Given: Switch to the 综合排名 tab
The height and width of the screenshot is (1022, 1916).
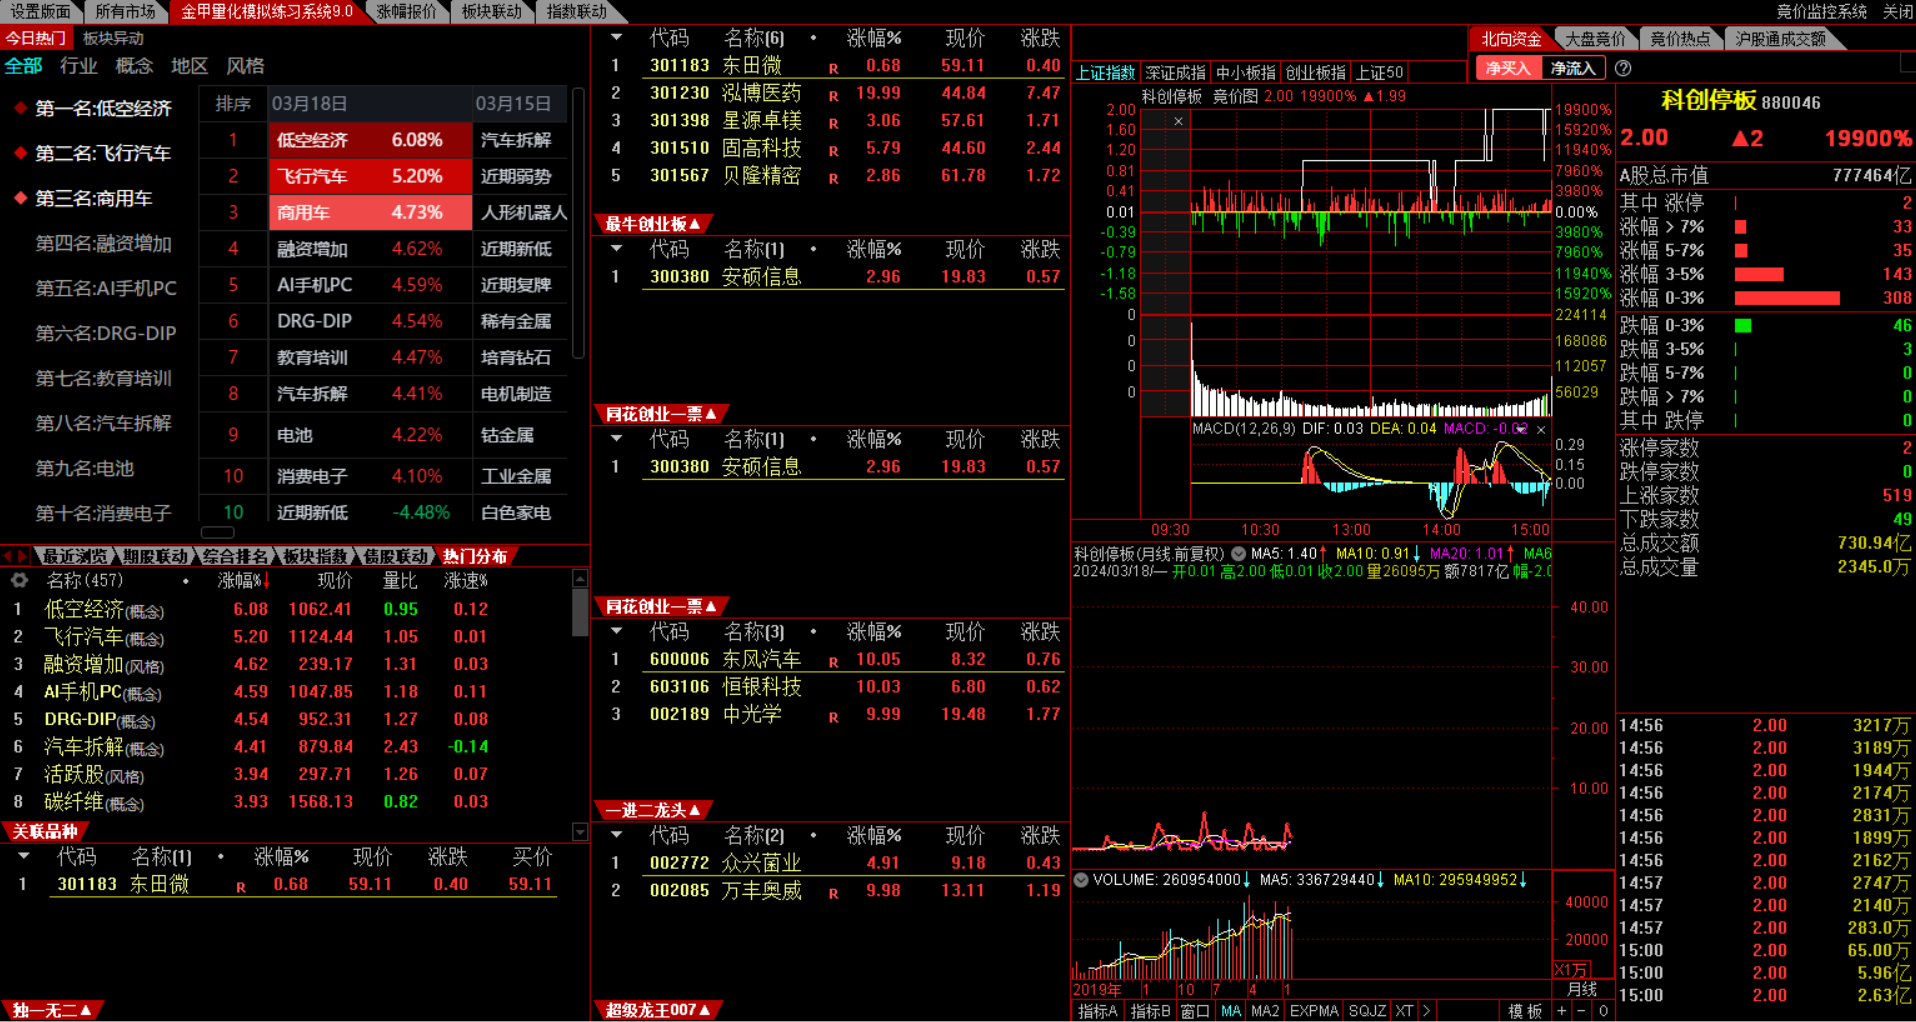Looking at the screenshot, I should coord(235,556).
